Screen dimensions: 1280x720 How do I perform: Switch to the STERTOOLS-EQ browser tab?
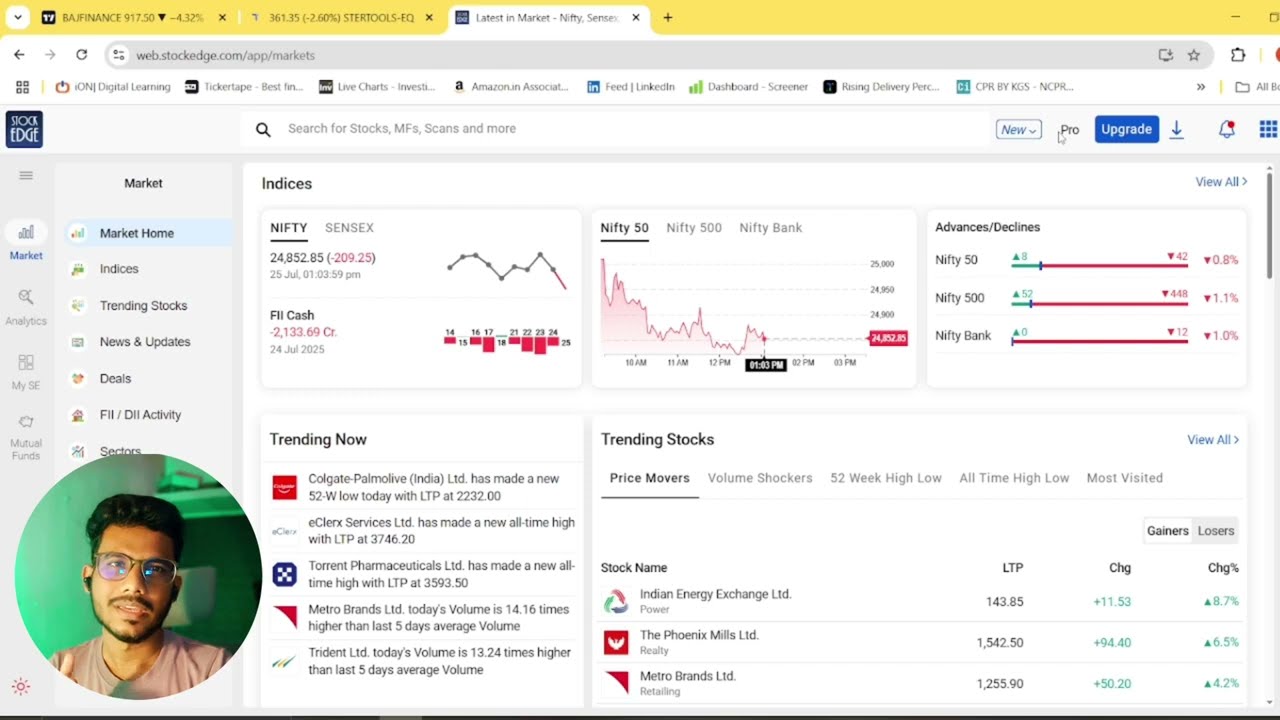(x=341, y=17)
